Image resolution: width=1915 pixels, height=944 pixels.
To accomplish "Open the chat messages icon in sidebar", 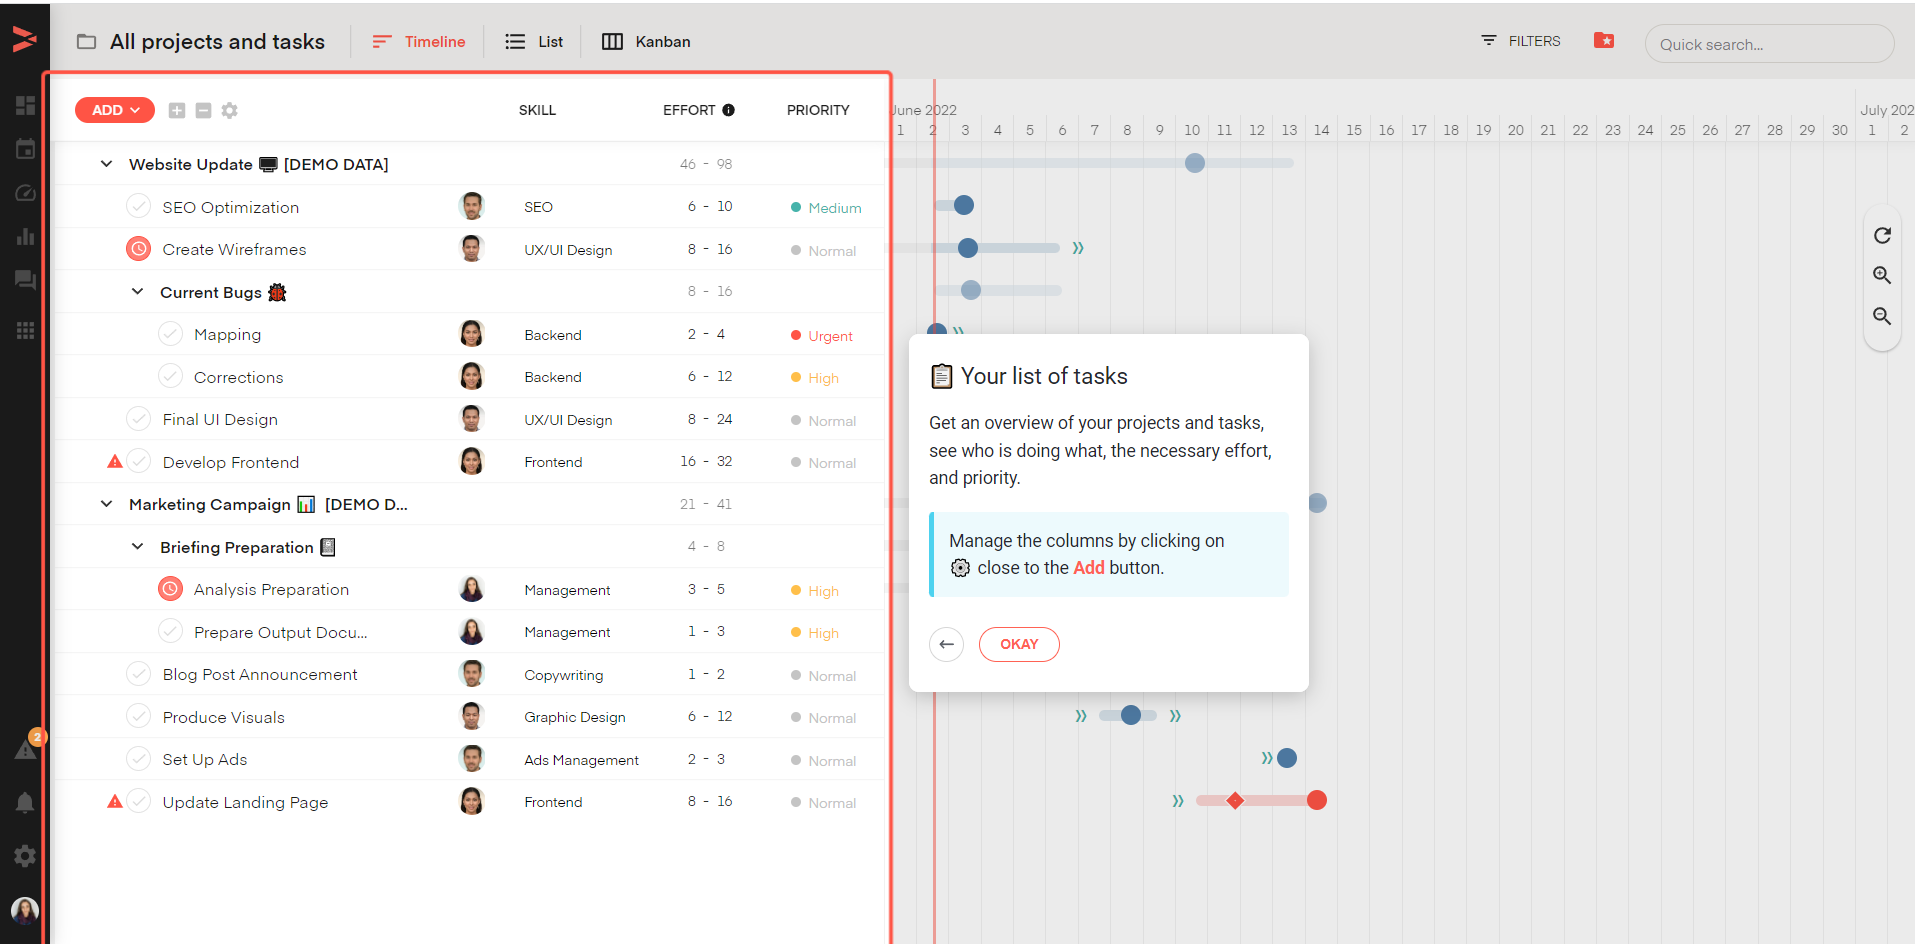I will (x=25, y=280).
